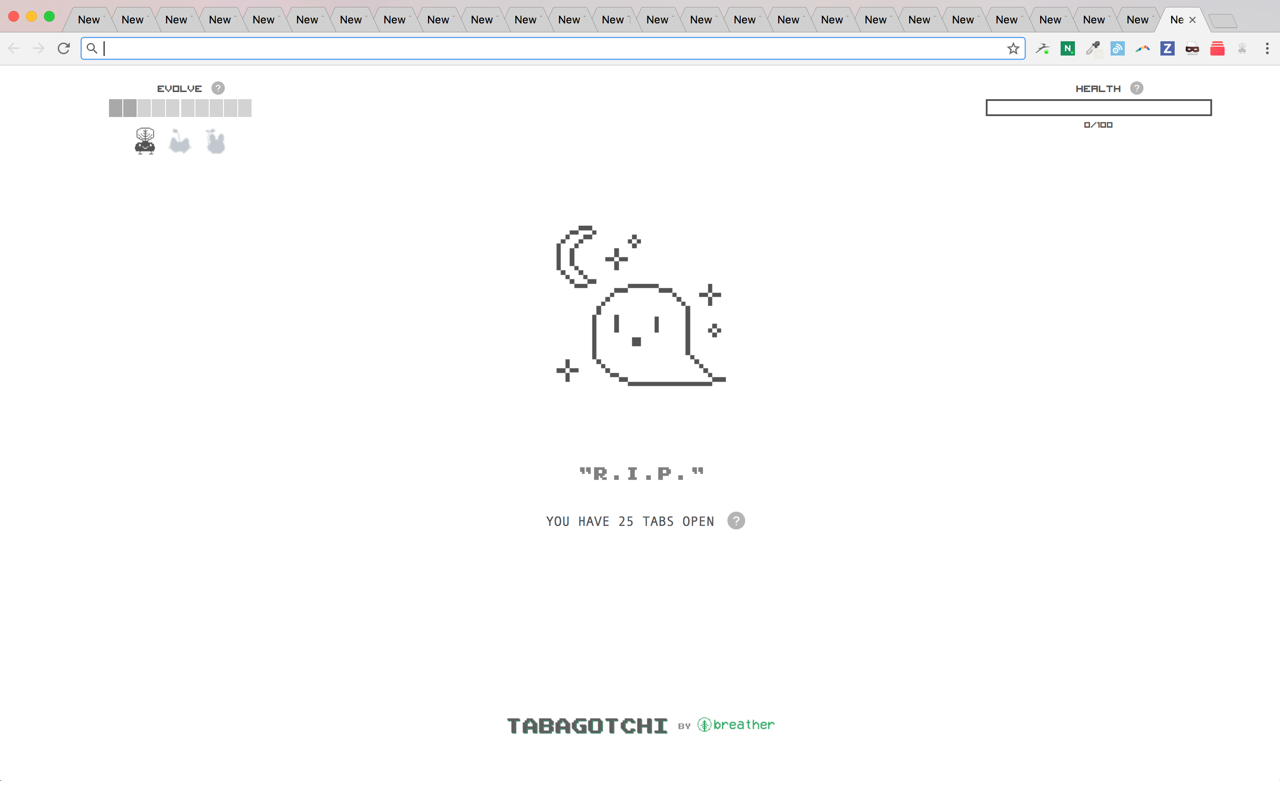This screenshot has width=1280, height=800.
Task: Click the EVOLVE label
Action: click(x=179, y=89)
